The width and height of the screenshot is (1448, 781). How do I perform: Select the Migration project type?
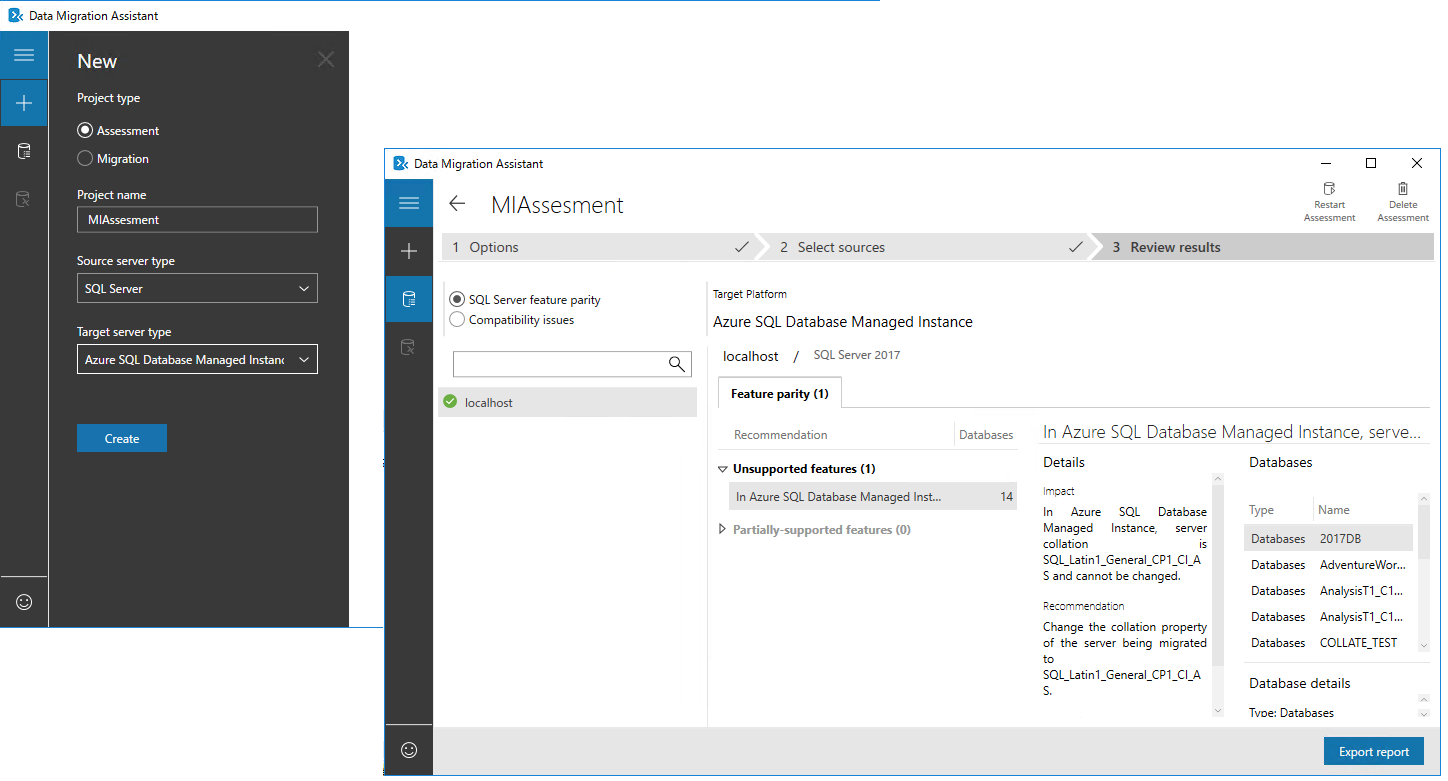[x=86, y=159]
